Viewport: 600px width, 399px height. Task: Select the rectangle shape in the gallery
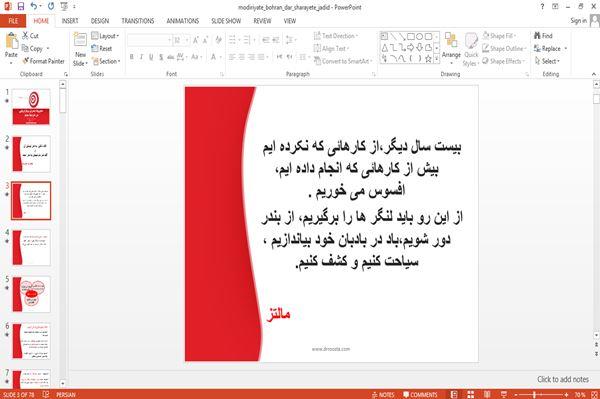click(x=411, y=37)
